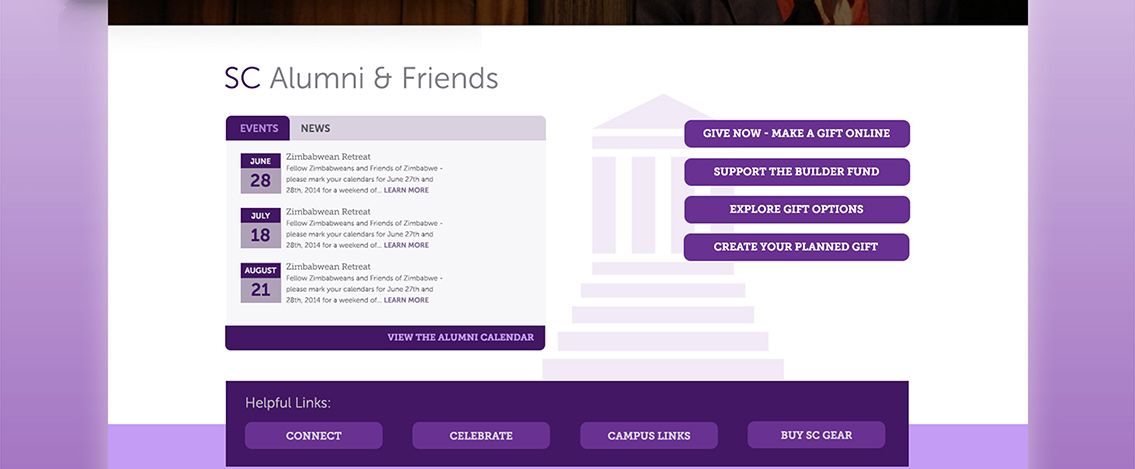Open the Connect helpful link
Image resolution: width=1135 pixels, height=469 pixels.
[313, 436]
